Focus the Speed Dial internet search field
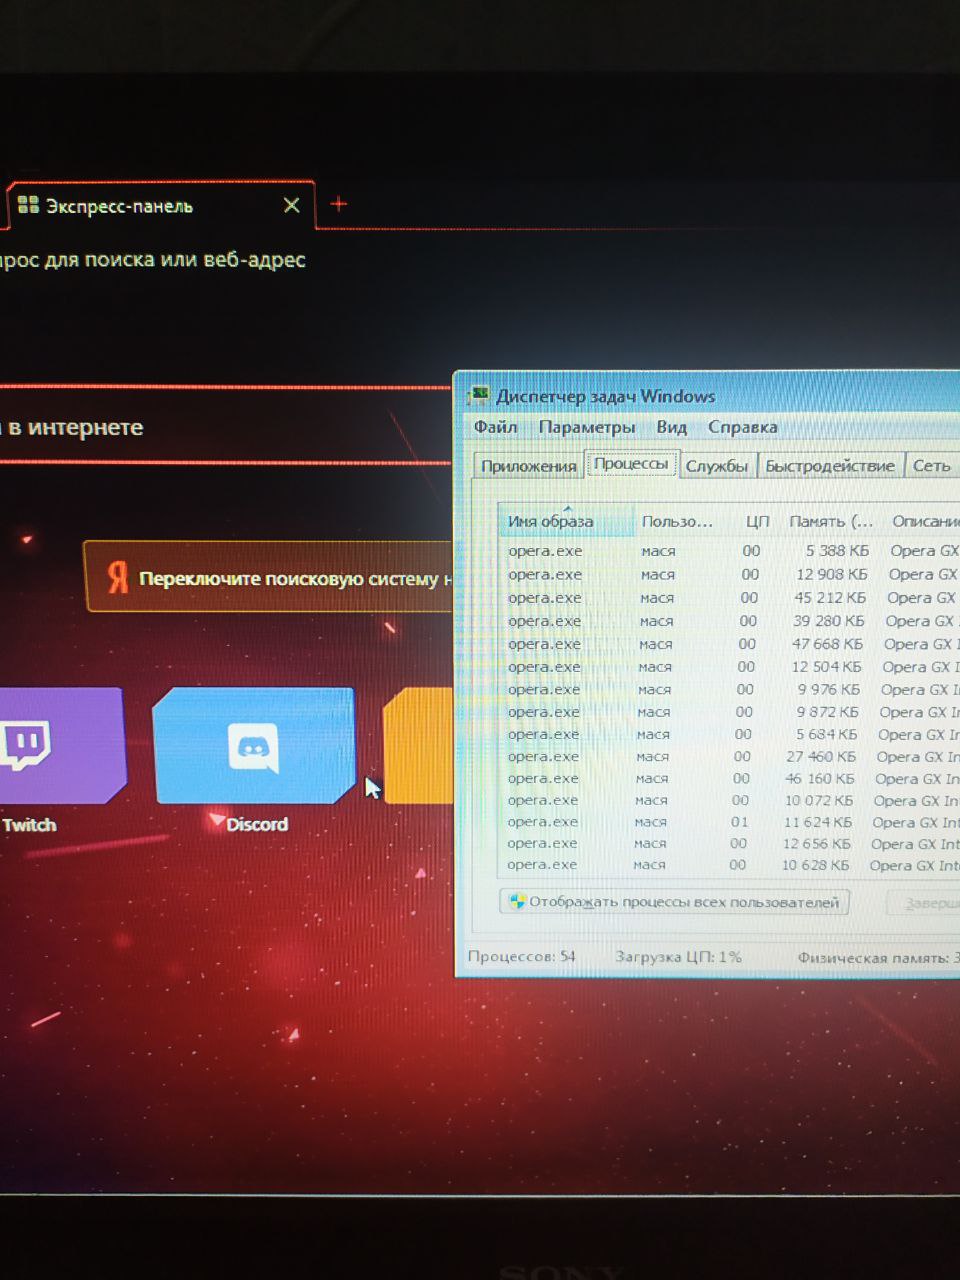 tap(225, 427)
